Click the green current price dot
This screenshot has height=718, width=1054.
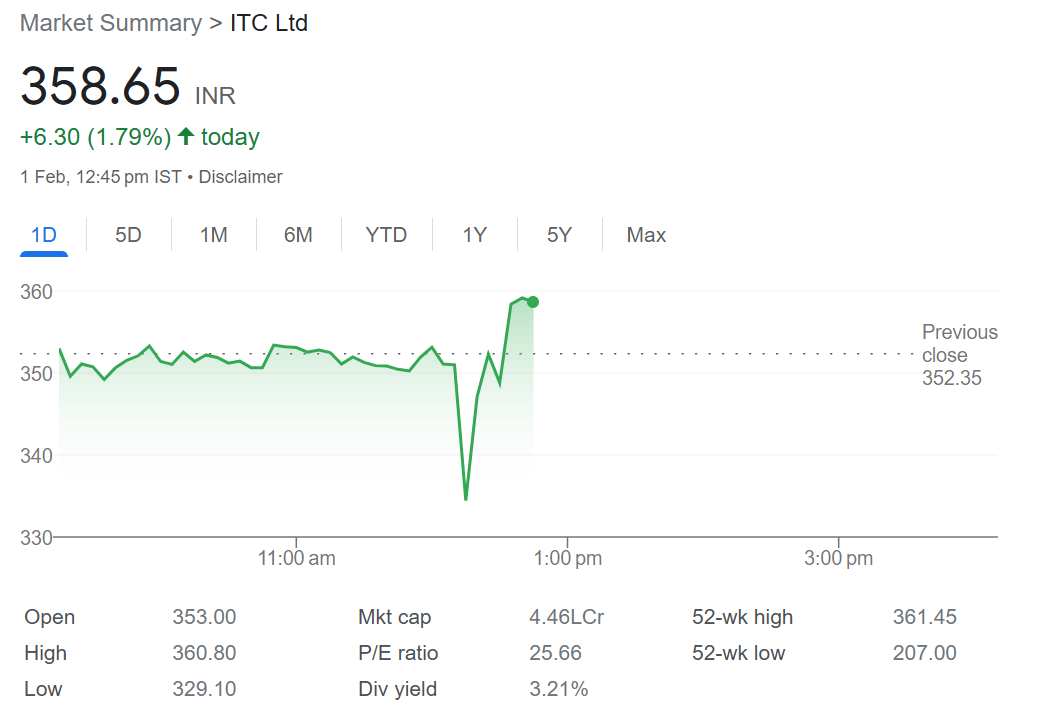click(x=533, y=302)
